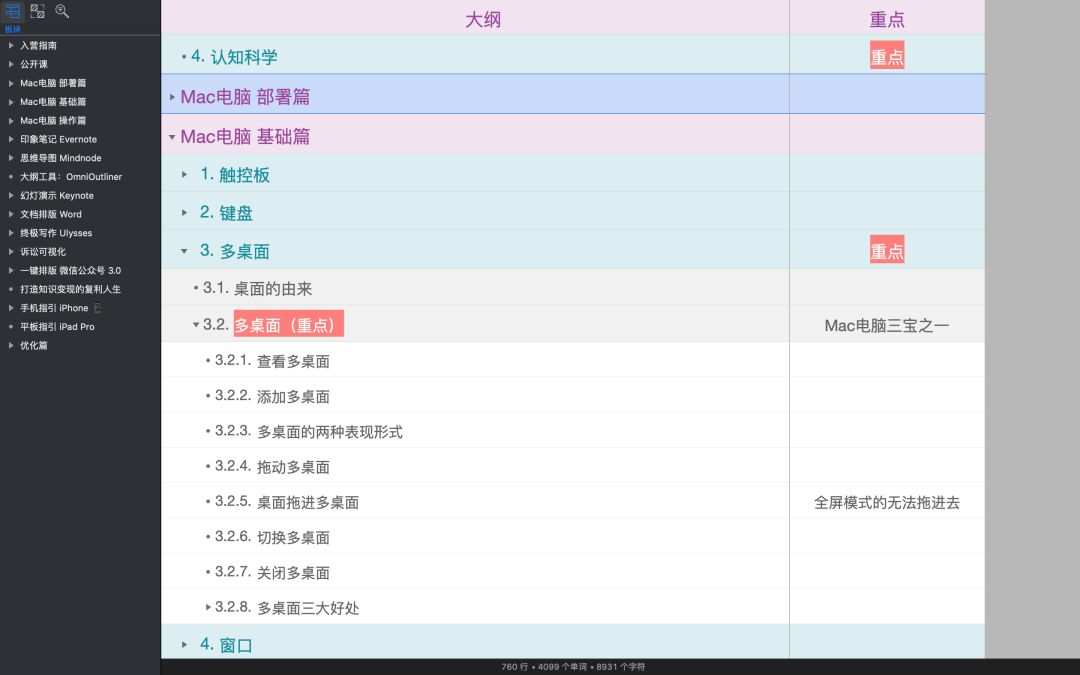
Task: Expand sidebar triangle for Mac电脑 基础篇
Action: (11, 101)
